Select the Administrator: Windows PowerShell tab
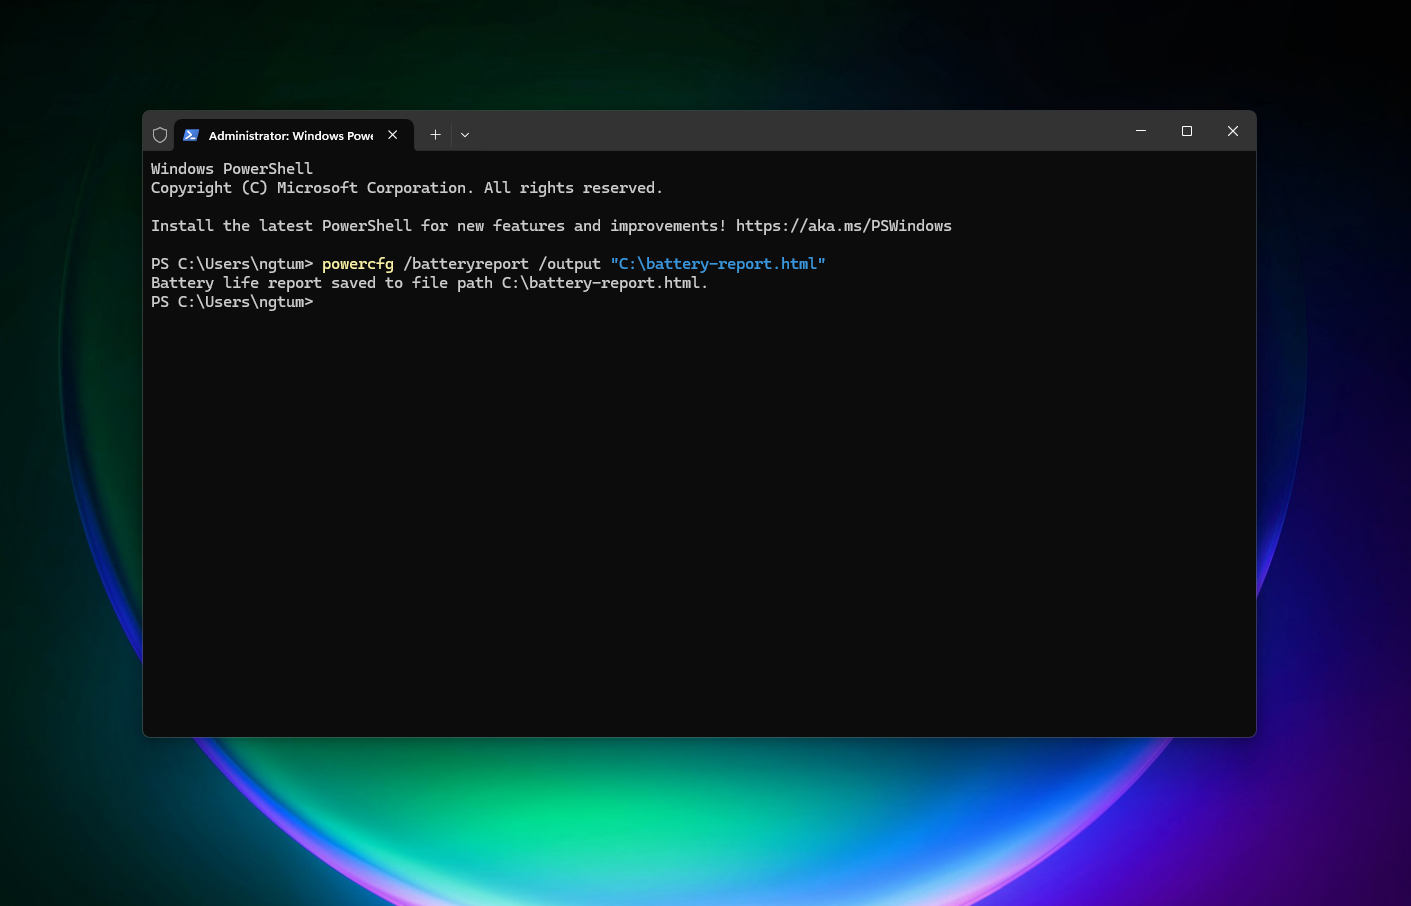The width and height of the screenshot is (1411, 906). pos(292,135)
